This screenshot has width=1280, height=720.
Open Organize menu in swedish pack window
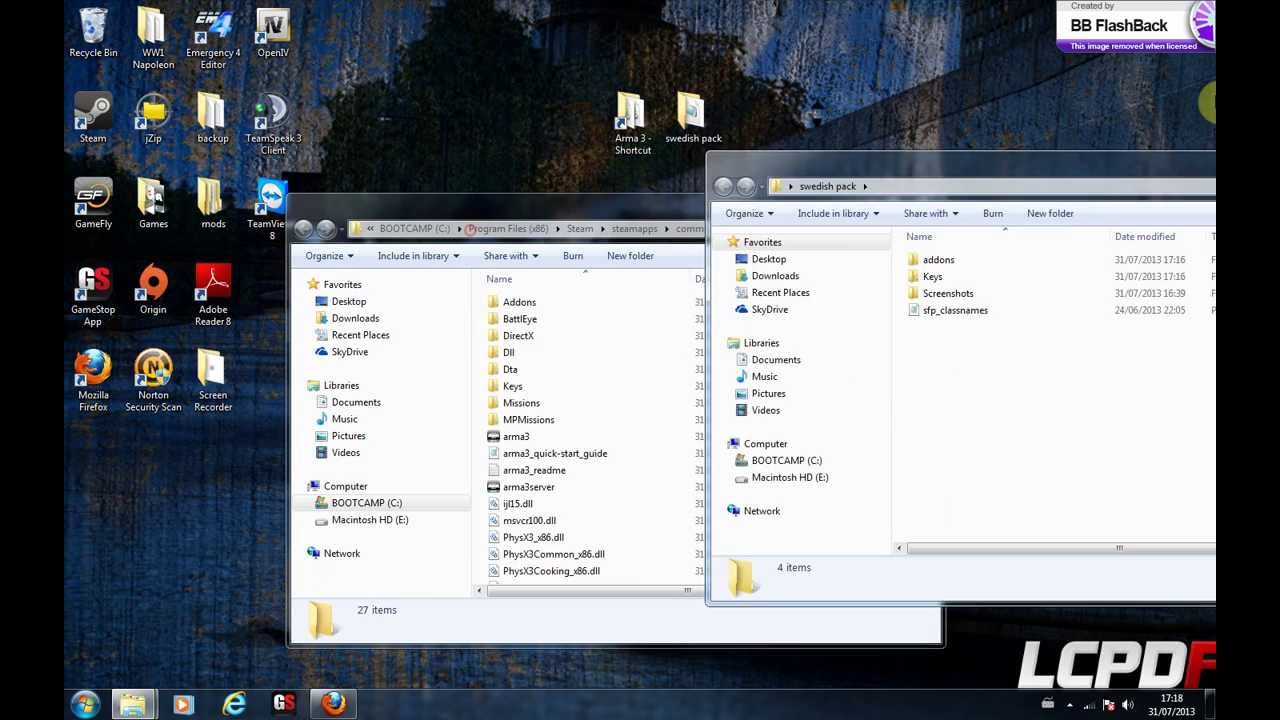749,213
